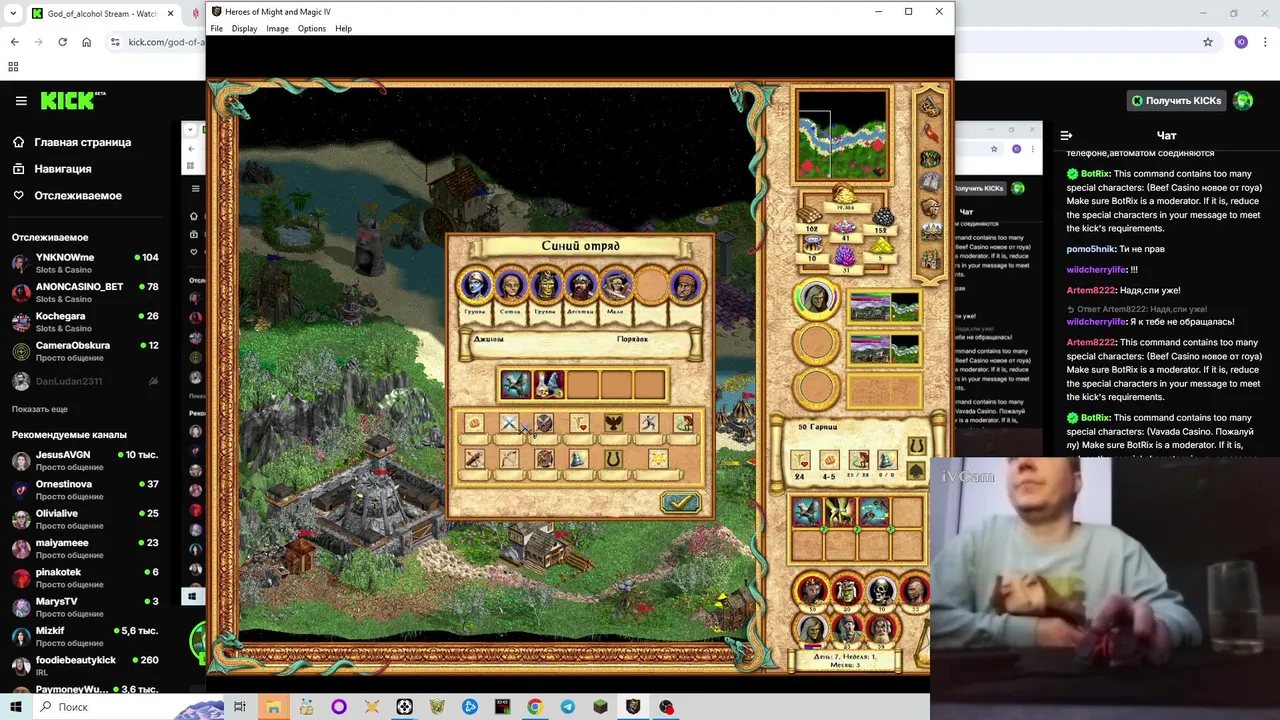Click the Получить KICKs button
The height and width of the screenshot is (720, 1280).
coord(1177,101)
